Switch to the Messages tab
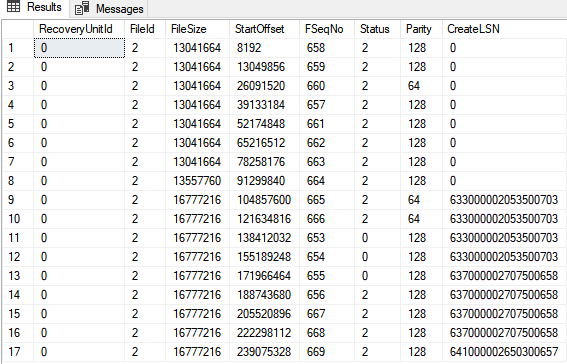Viewport: 567px width, 364px height. pyautogui.click(x=109, y=9)
